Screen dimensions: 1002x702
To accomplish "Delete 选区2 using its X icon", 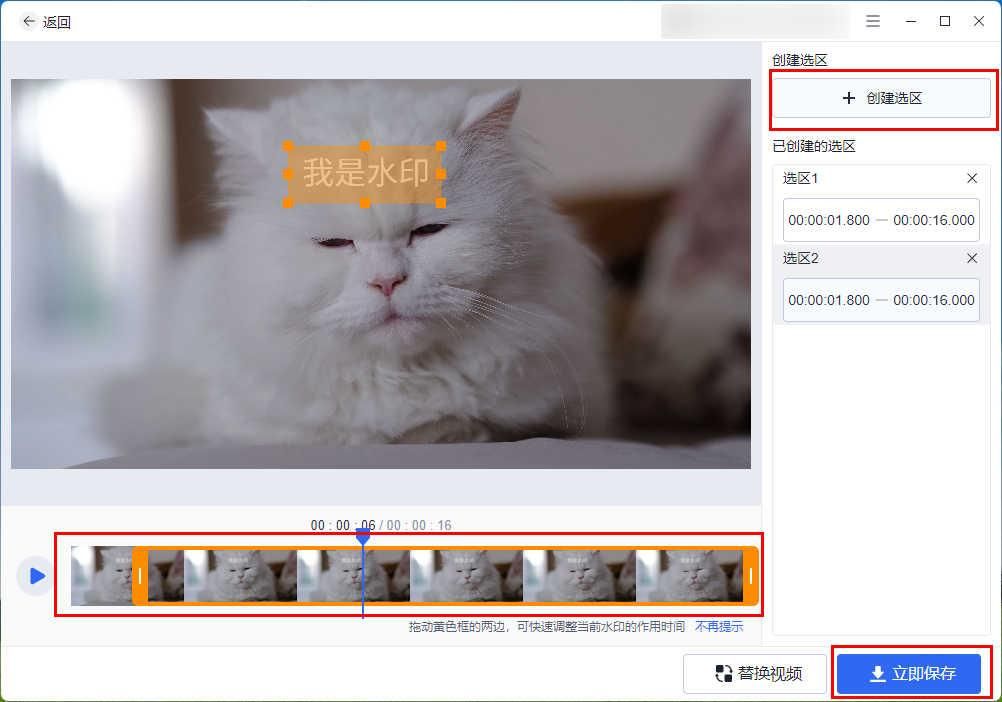I will (x=971, y=258).
